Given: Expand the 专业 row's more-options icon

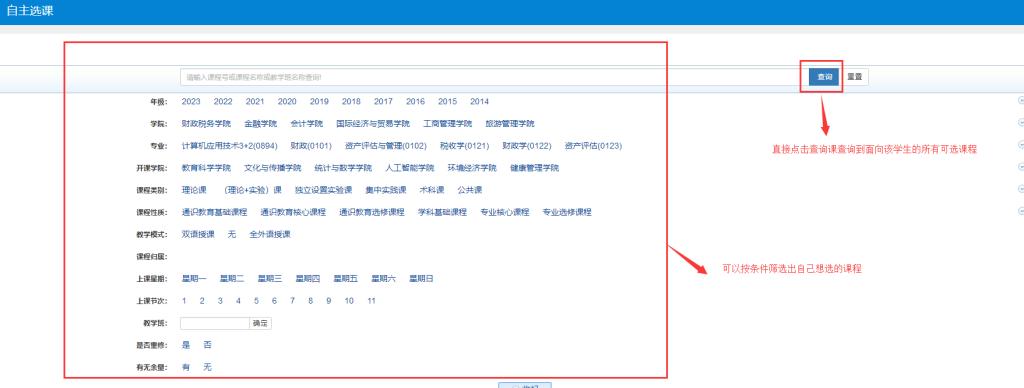Looking at the screenshot, I should coord(1021,145).
